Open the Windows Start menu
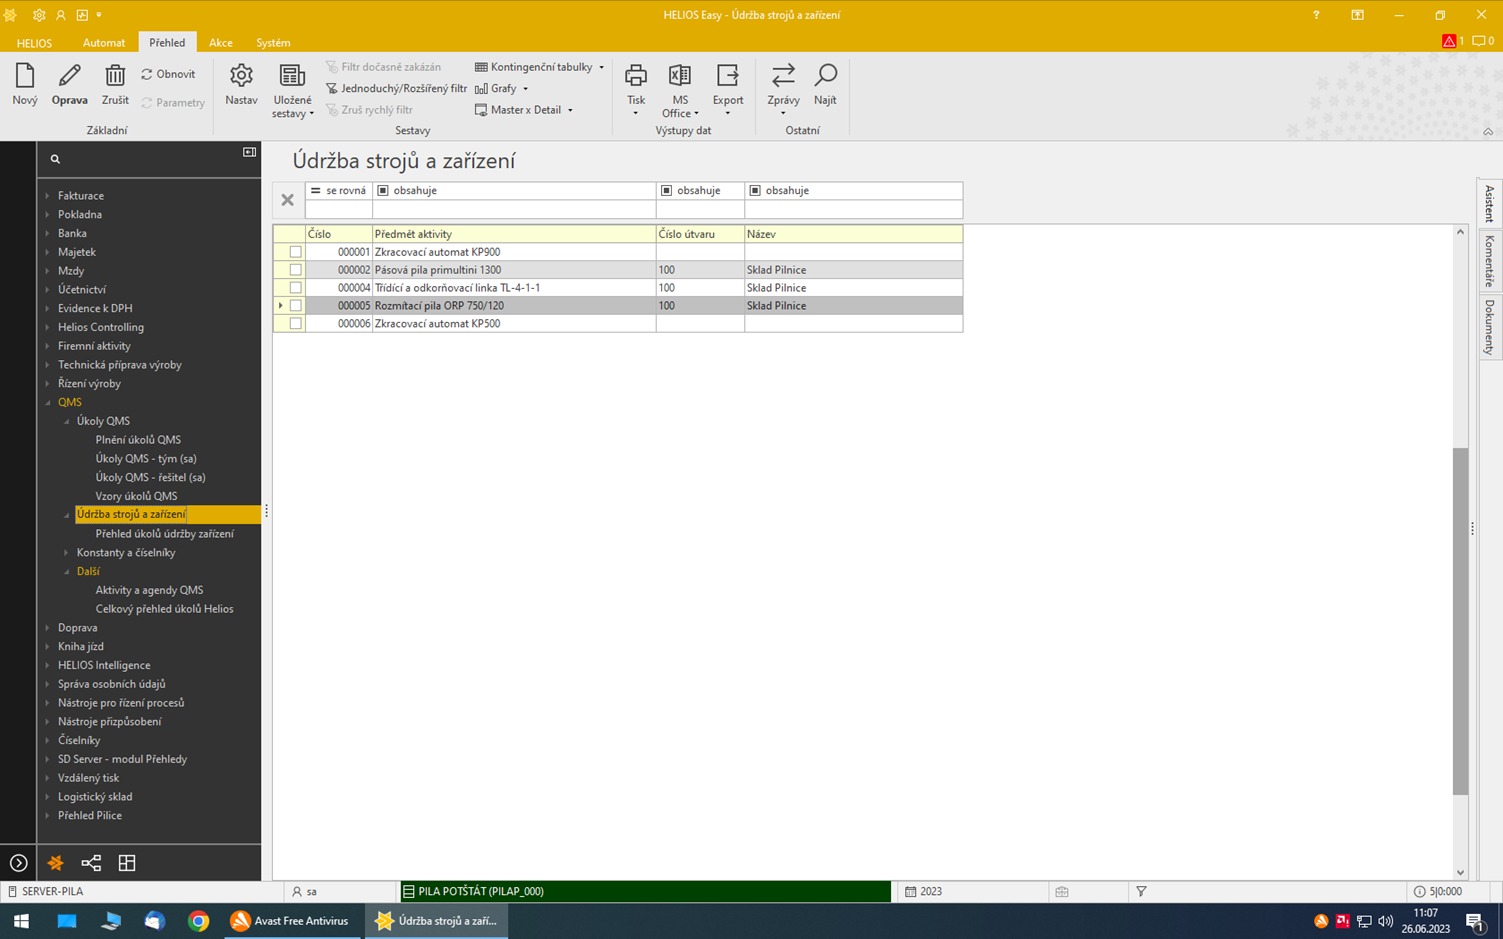Screen dimensions: 1503x939 pos(21,921)
